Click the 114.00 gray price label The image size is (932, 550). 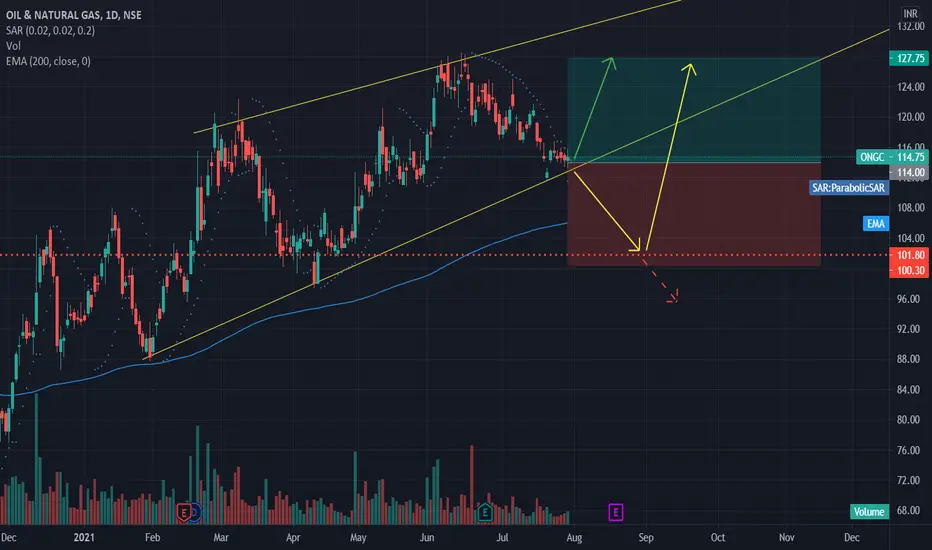coord(909,172)
